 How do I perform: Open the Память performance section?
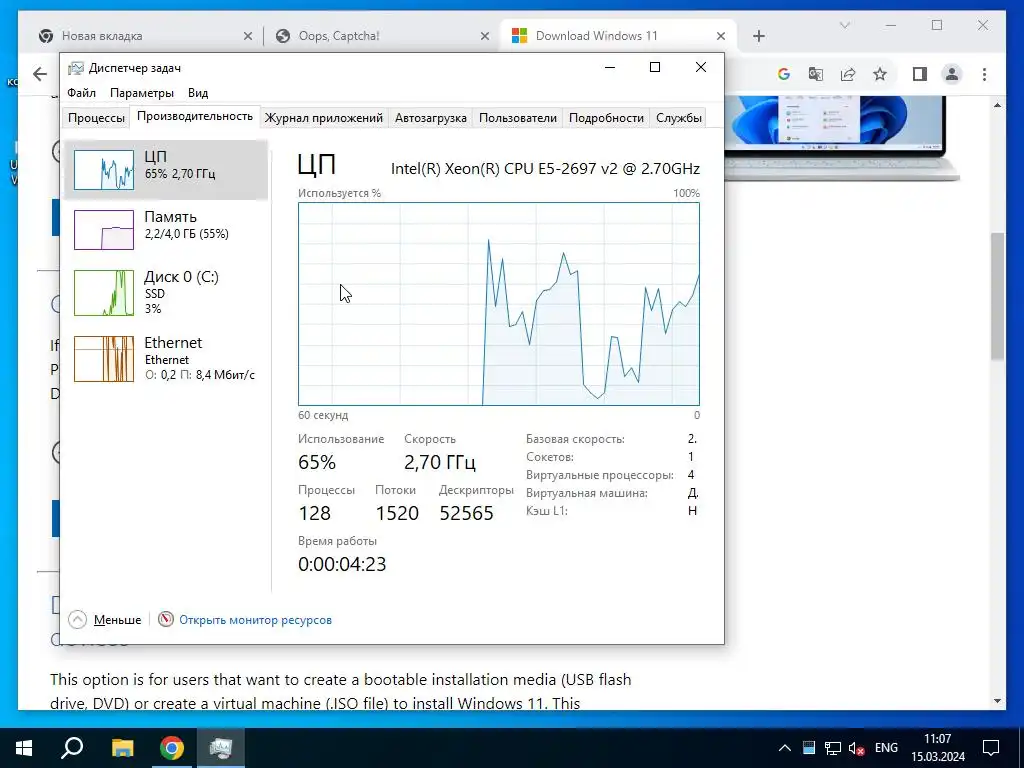pyautogui.click(x=166, y=229)
